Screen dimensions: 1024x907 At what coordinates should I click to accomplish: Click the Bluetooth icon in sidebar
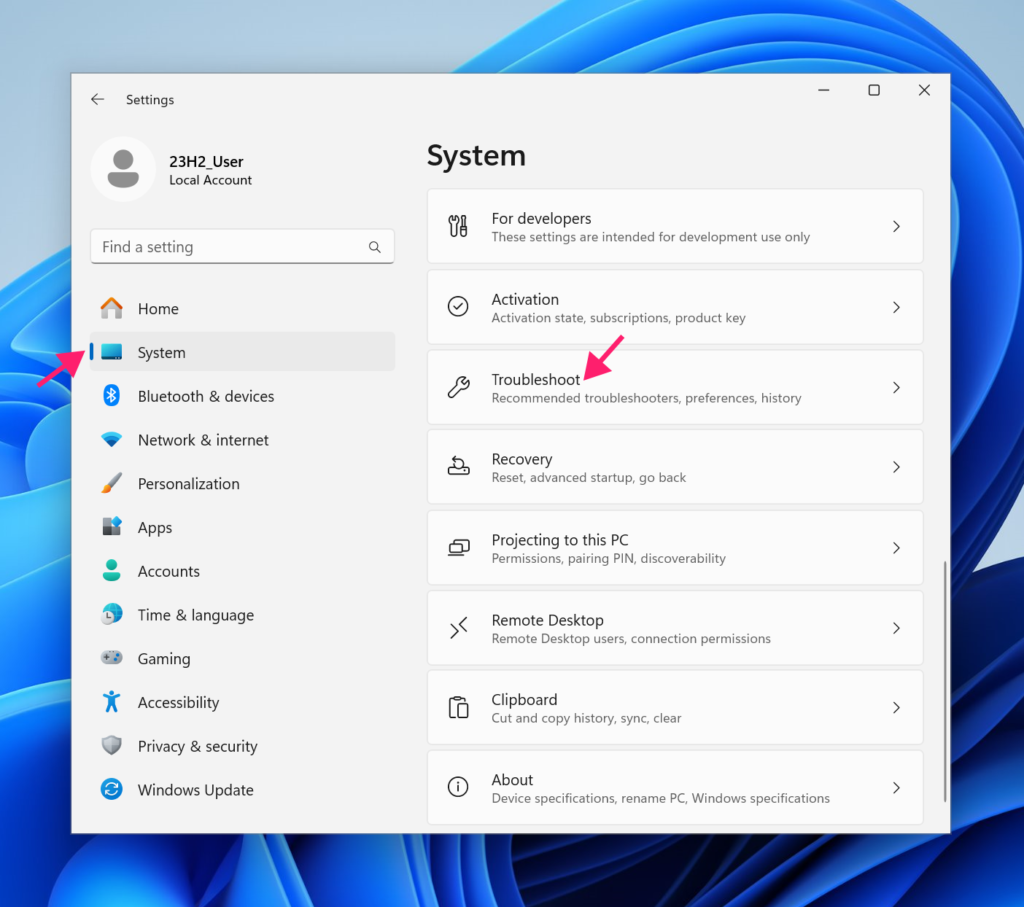pos(112,396)
